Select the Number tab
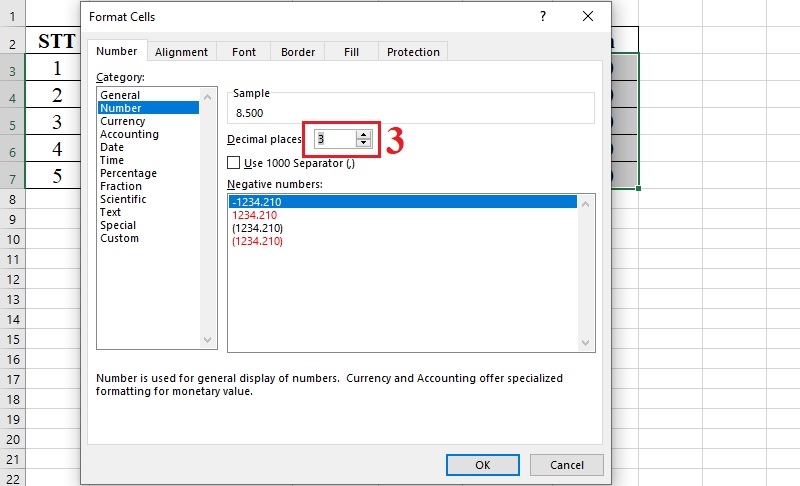The height and width of the screenshot is (486, 800). (x=117, y=51)
